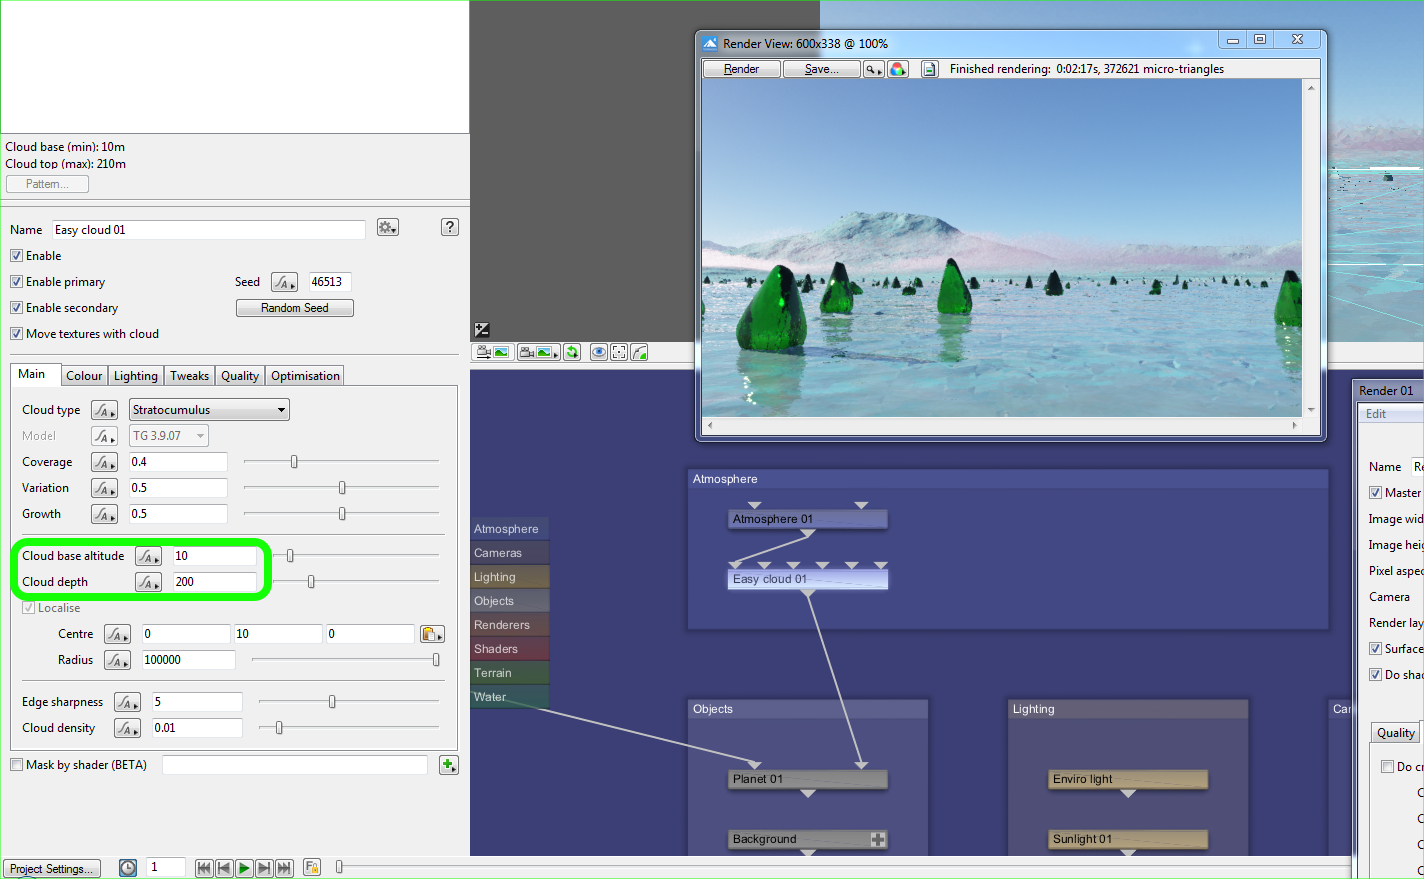This screenshot has width=1424, height=879.
Task: Click the animation button for Variation
Action: pyautogui.click(x=105, y=488)
